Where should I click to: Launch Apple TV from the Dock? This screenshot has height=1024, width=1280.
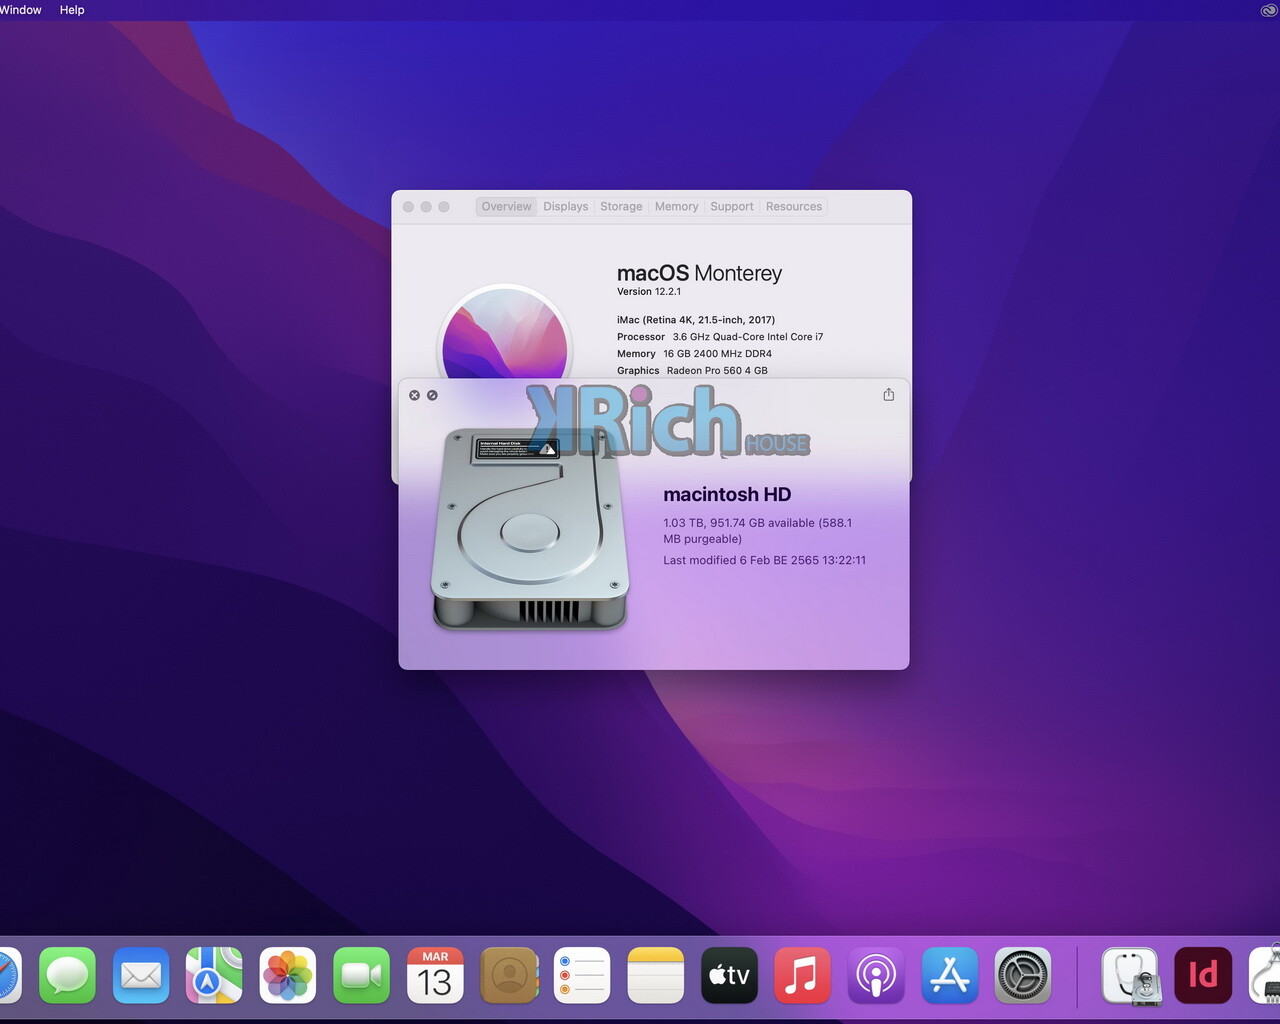pos(729,975)
